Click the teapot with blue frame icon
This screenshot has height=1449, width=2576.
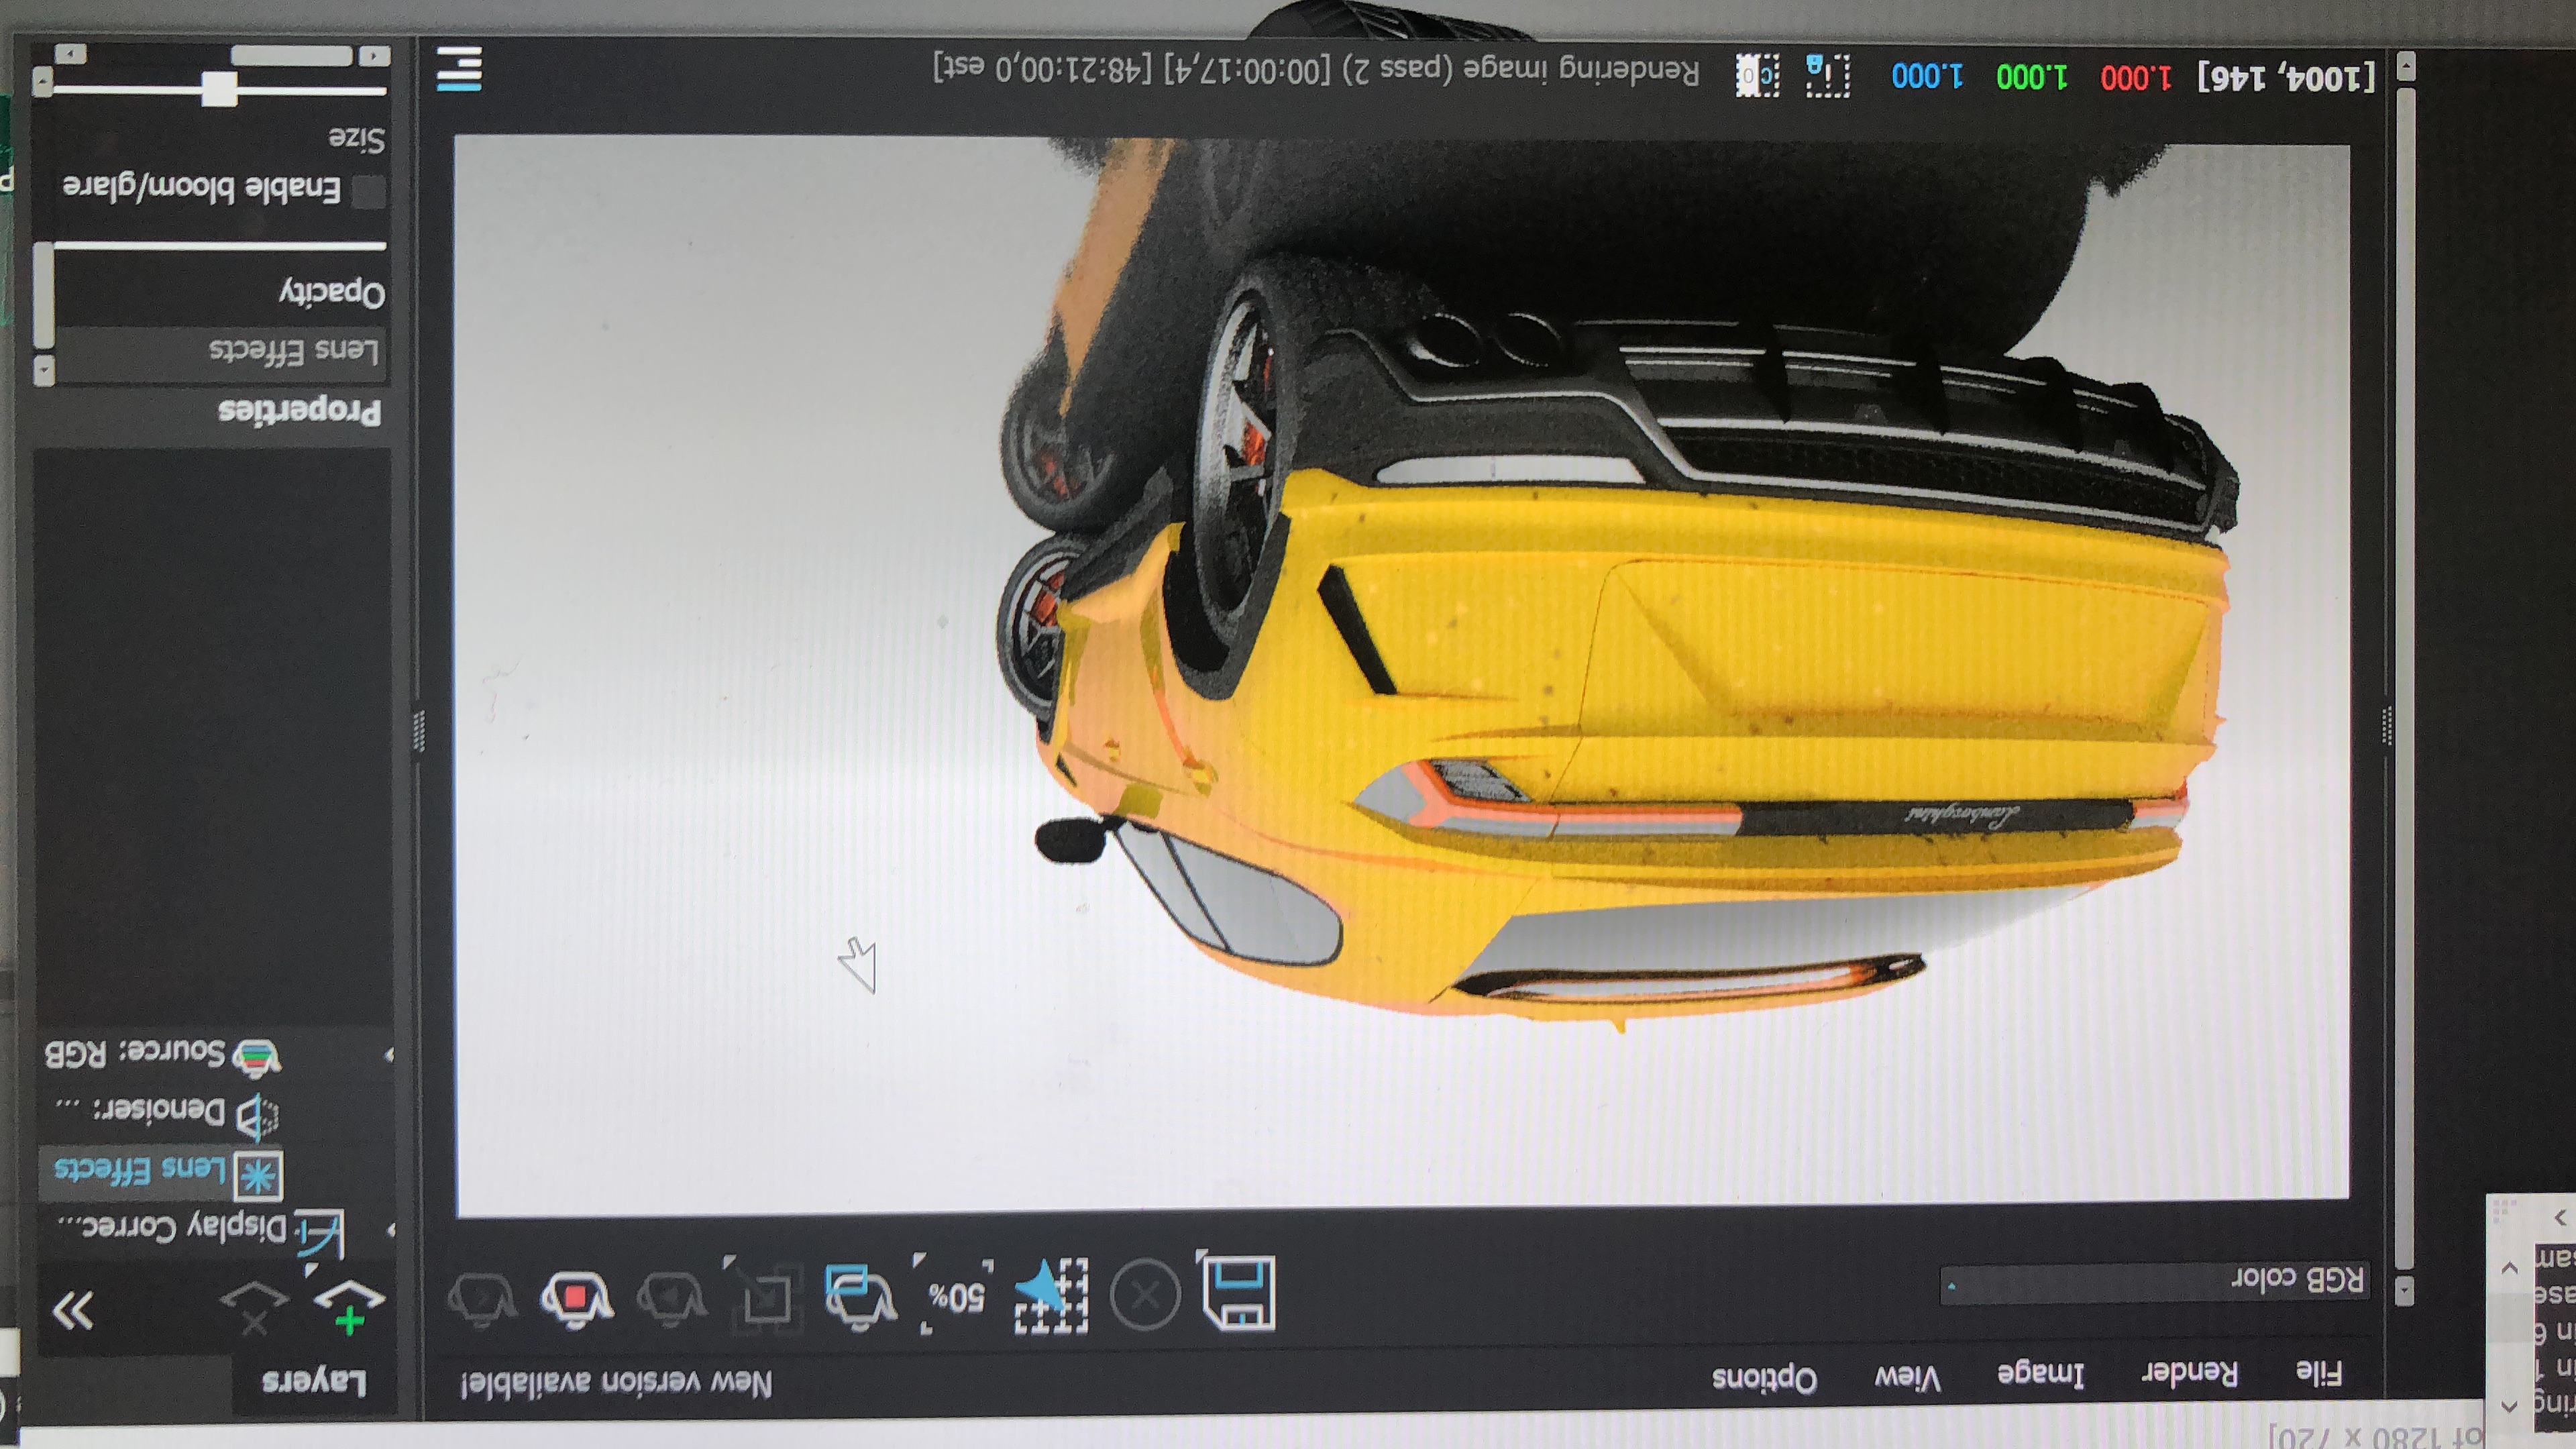859,1296
